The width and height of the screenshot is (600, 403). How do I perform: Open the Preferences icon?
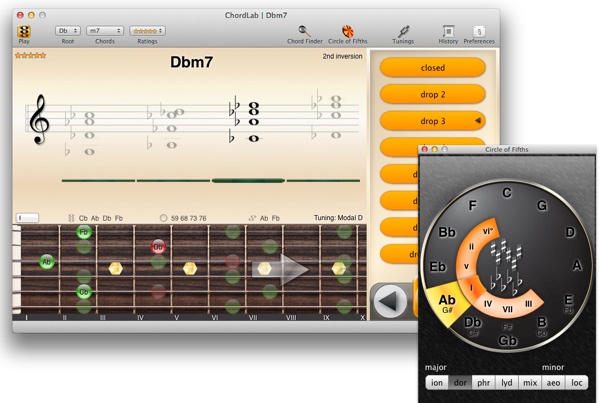click(479, 32)
